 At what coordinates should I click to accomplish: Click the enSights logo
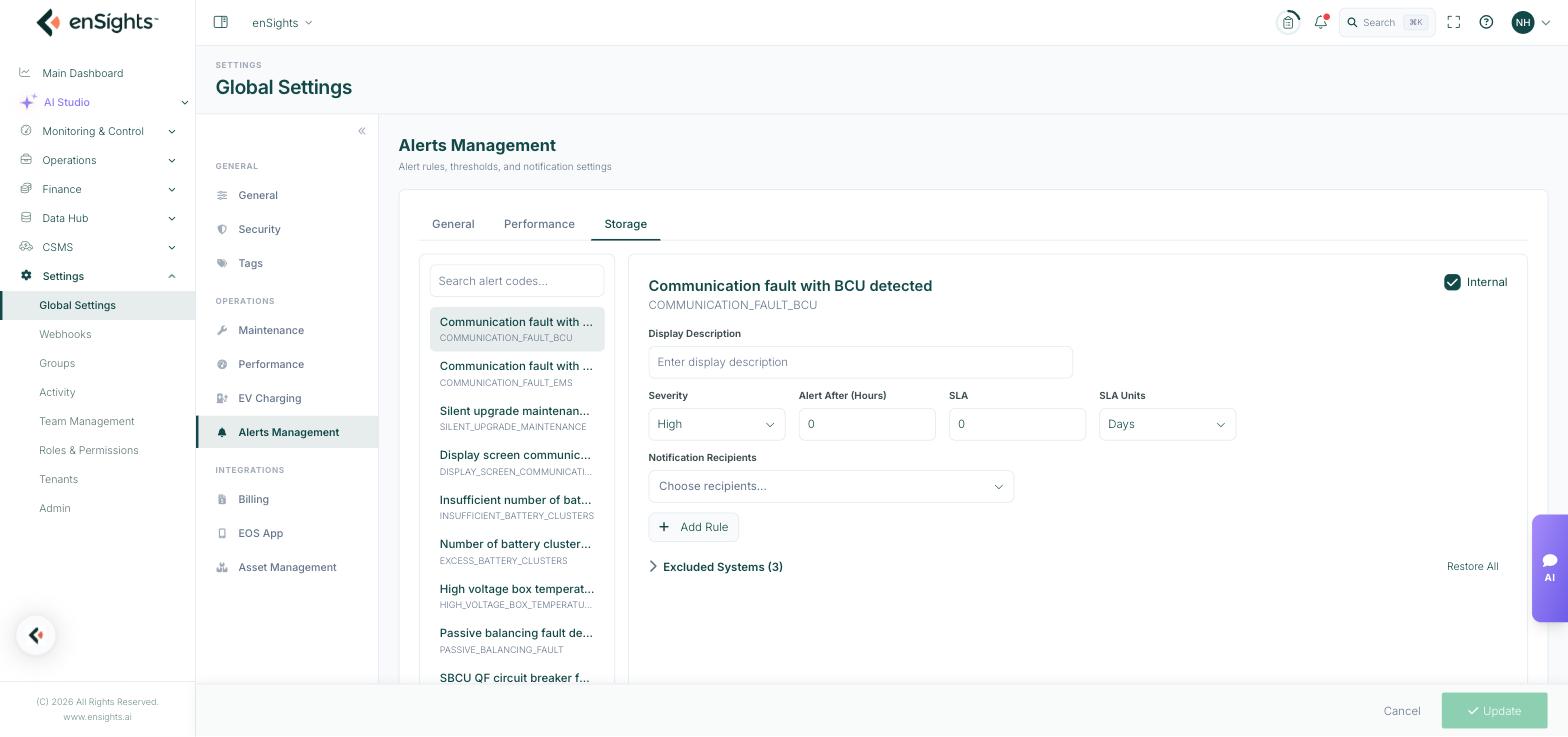point(97,22)
